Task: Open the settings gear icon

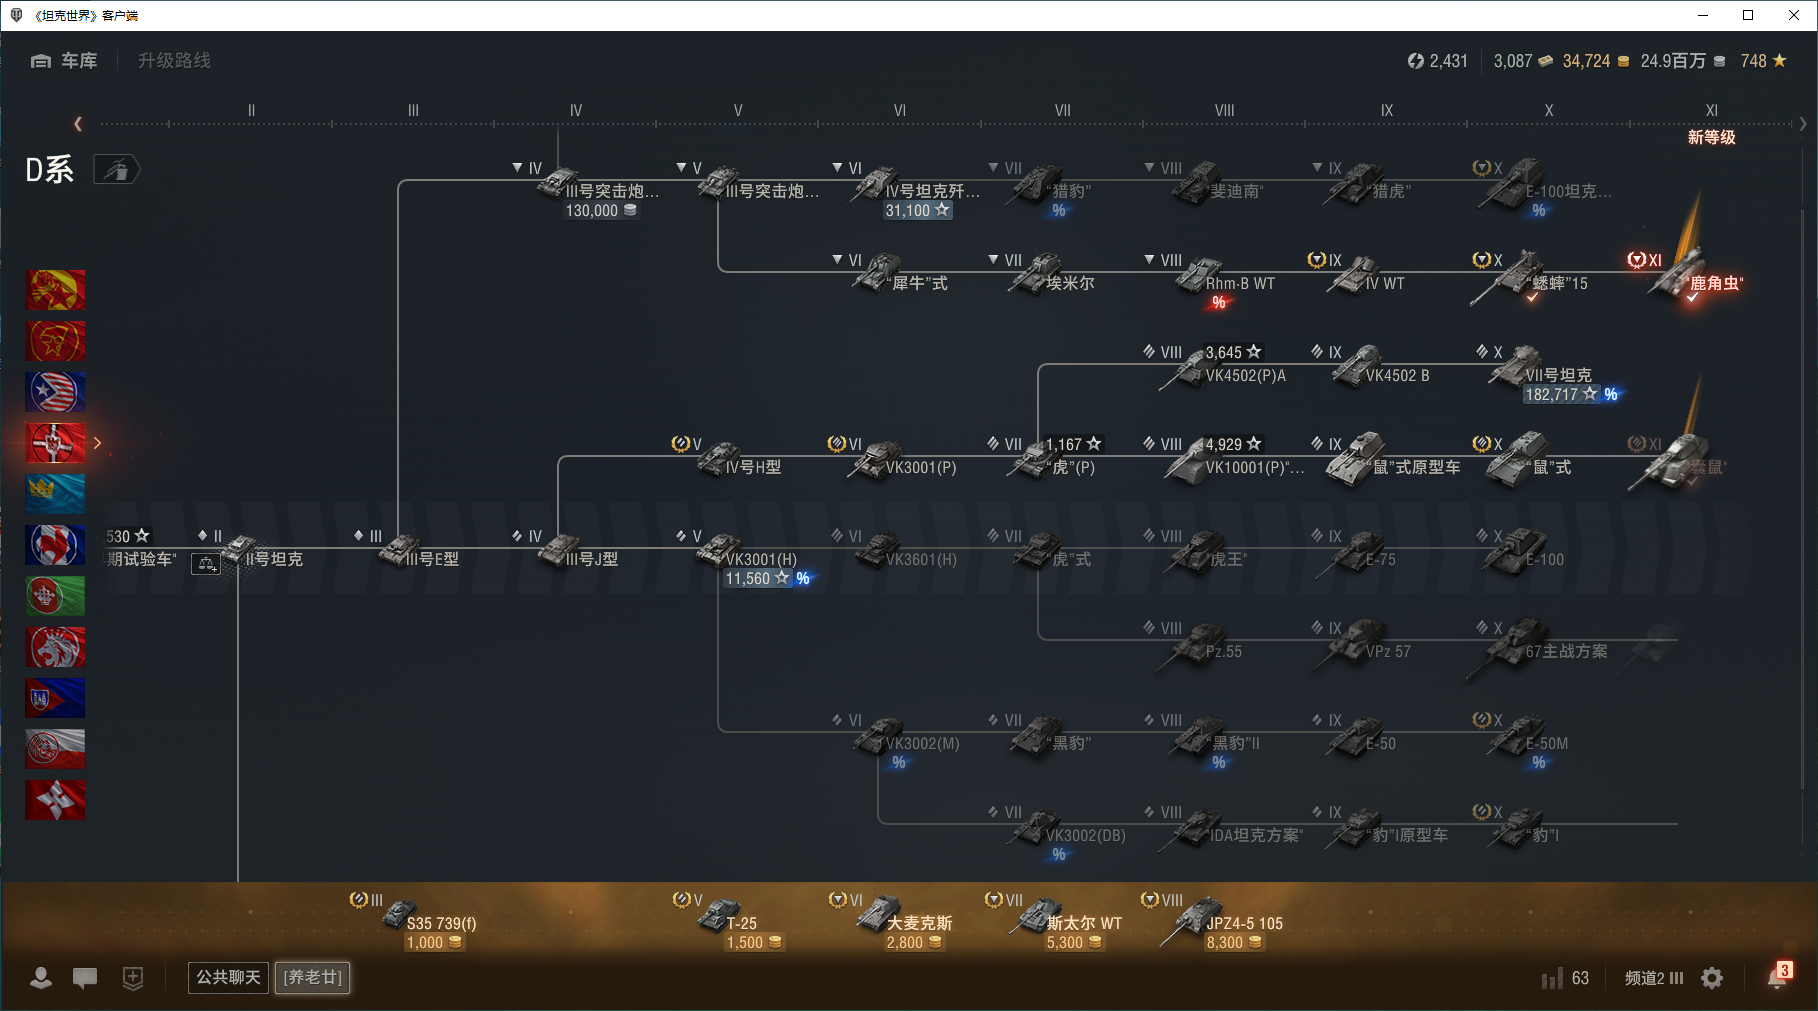Action: pos(1712,978)
